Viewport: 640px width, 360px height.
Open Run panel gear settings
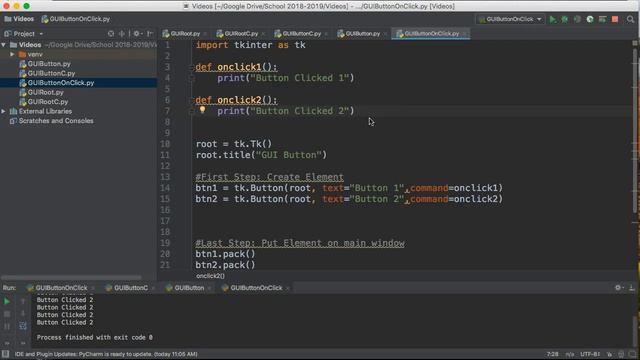point(618,288)
